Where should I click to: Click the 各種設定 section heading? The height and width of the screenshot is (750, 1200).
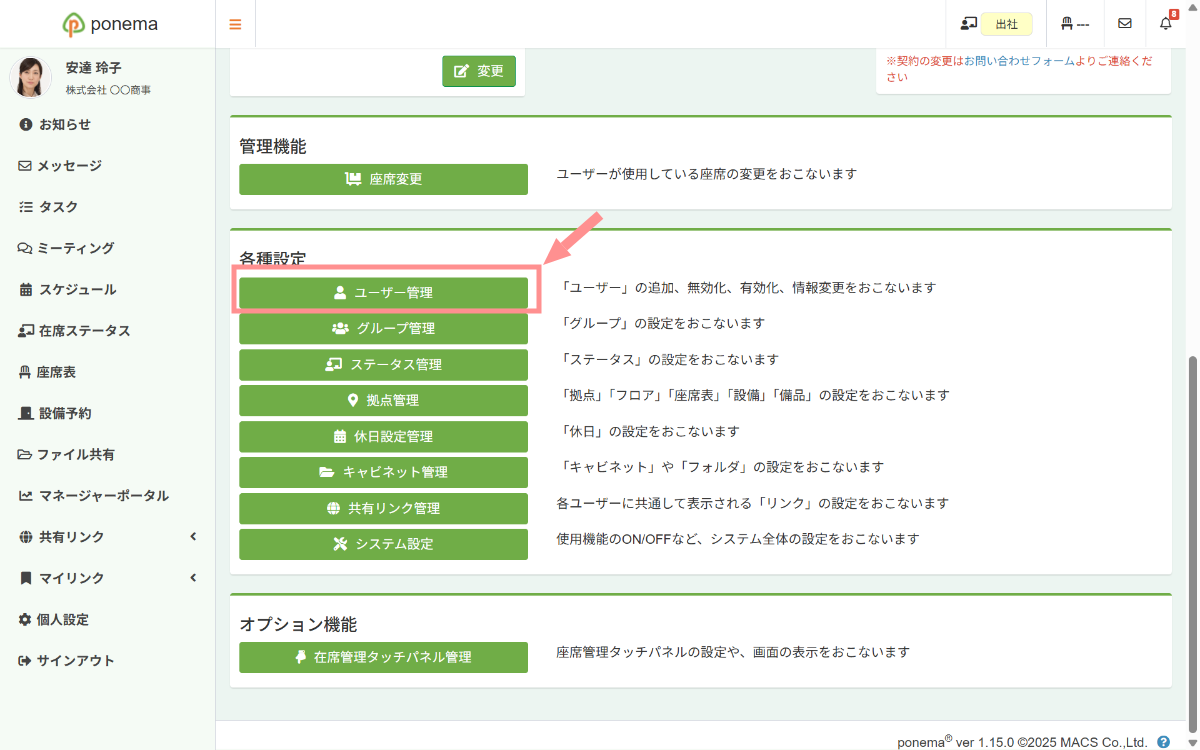272,258
